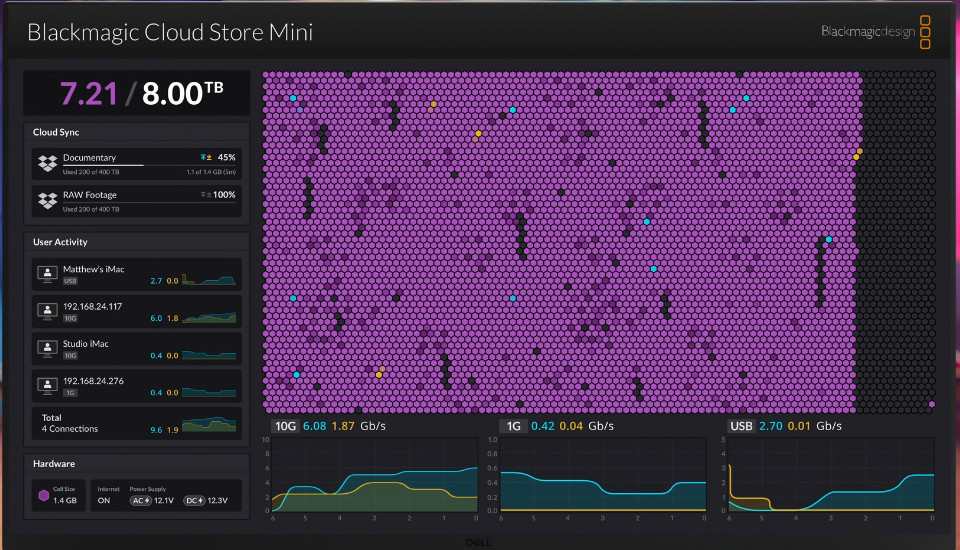Select the USB label above the right graph

[x=742, y=426]
